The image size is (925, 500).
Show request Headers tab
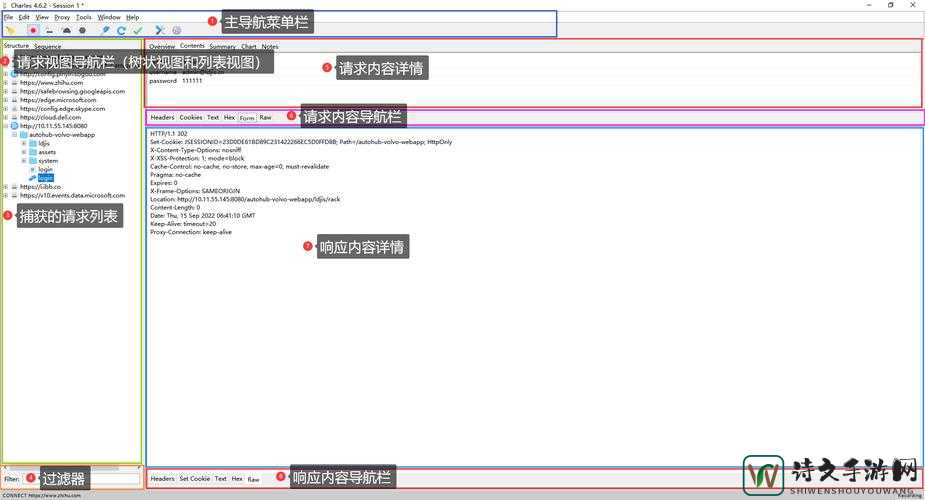[x=162, y=117]
